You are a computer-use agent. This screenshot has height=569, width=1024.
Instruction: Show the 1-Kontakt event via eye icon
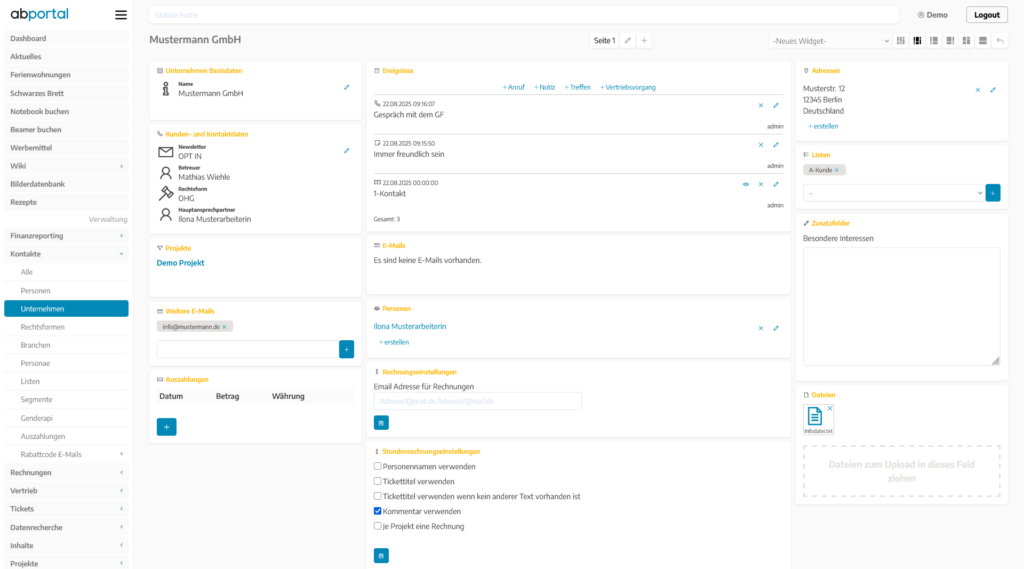click(745, 184)
